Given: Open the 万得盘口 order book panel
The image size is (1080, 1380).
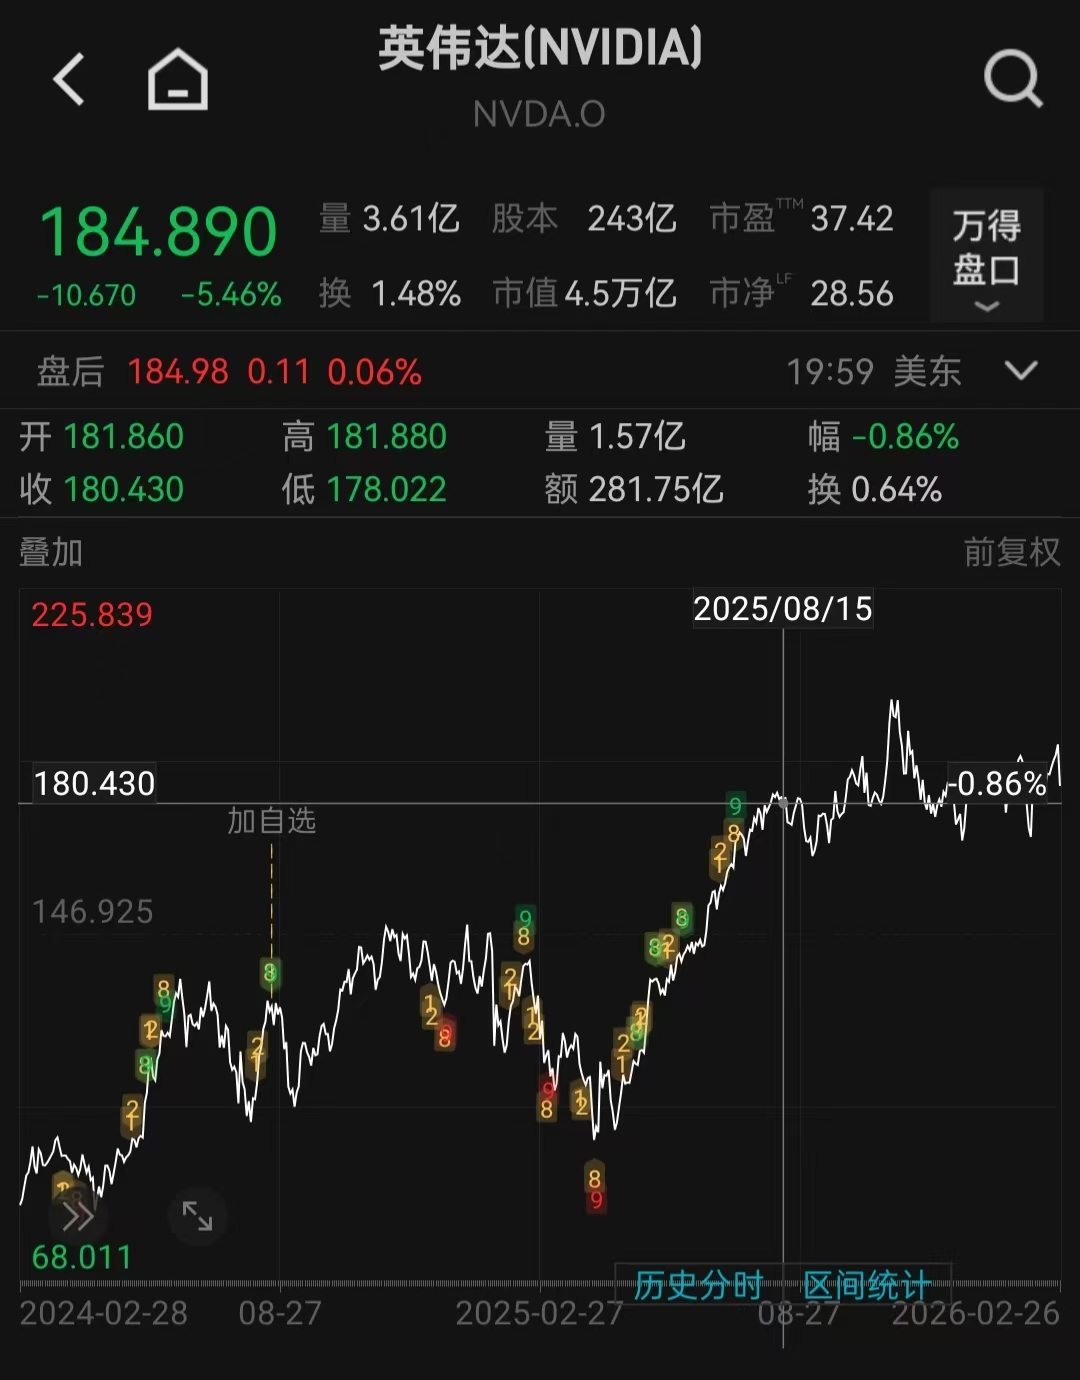Looking at the screenshot, I should [986, 257].
